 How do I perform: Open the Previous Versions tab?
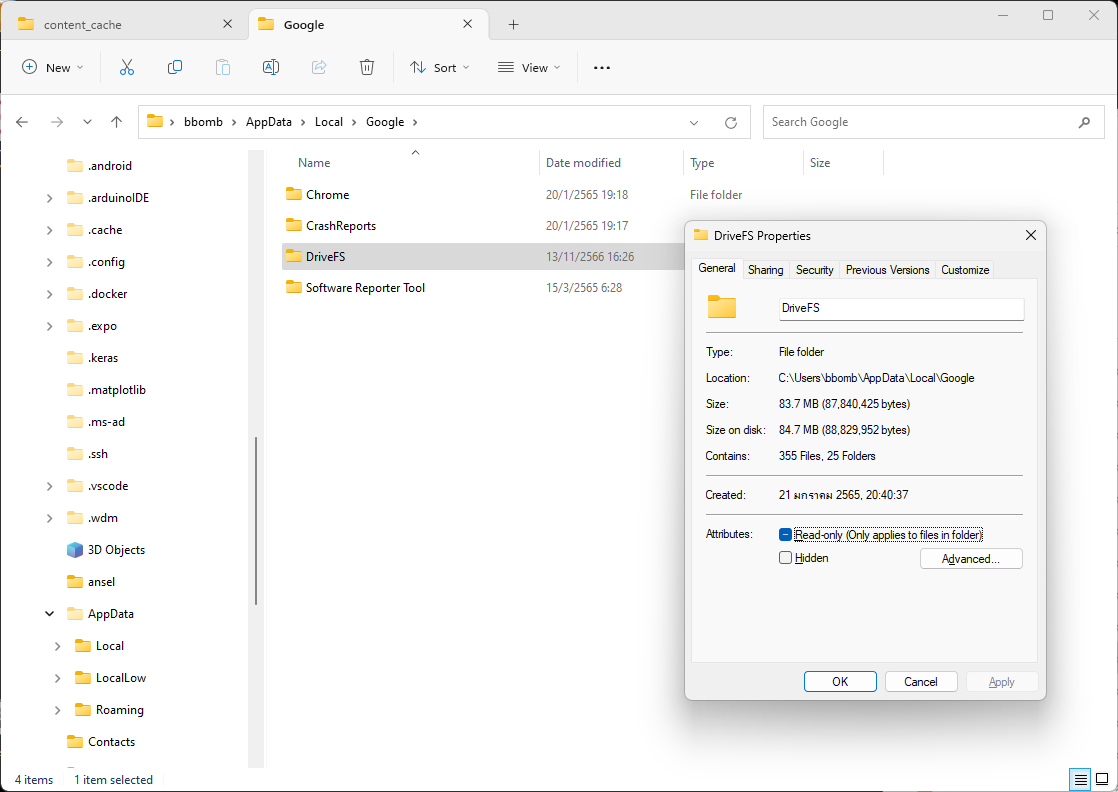tap(887, 269)
